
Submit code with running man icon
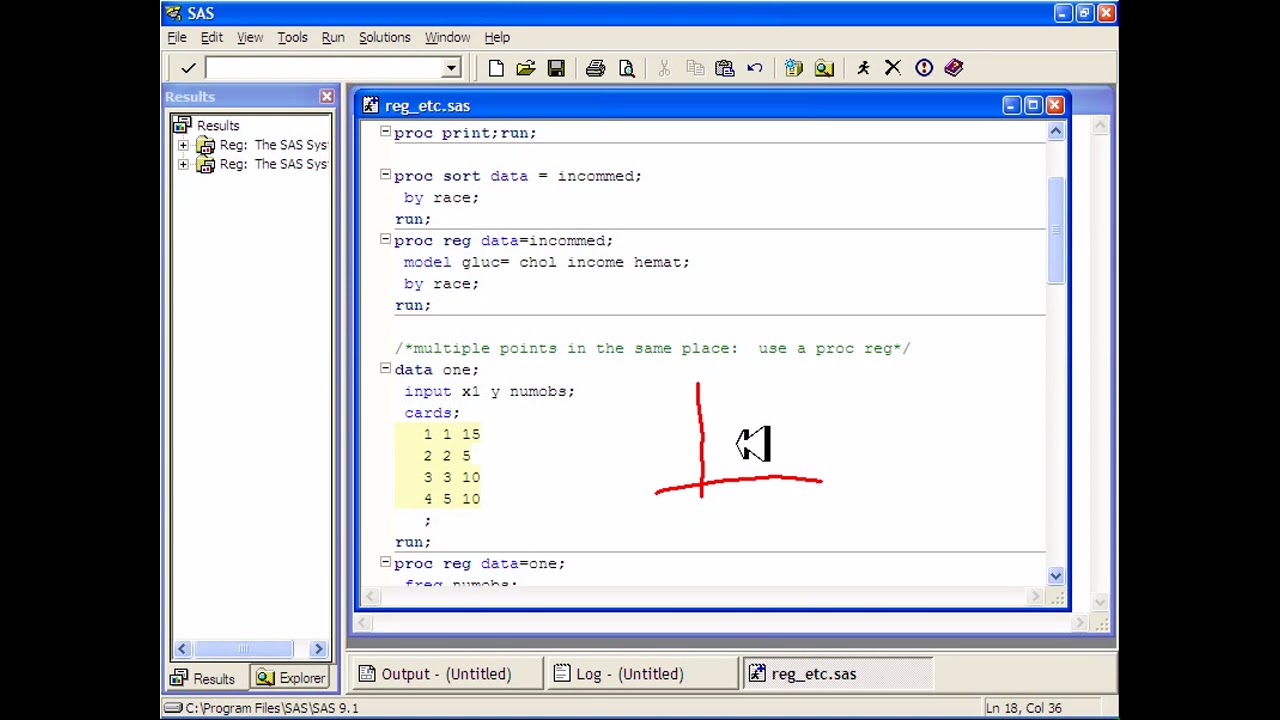pos(864,68)
